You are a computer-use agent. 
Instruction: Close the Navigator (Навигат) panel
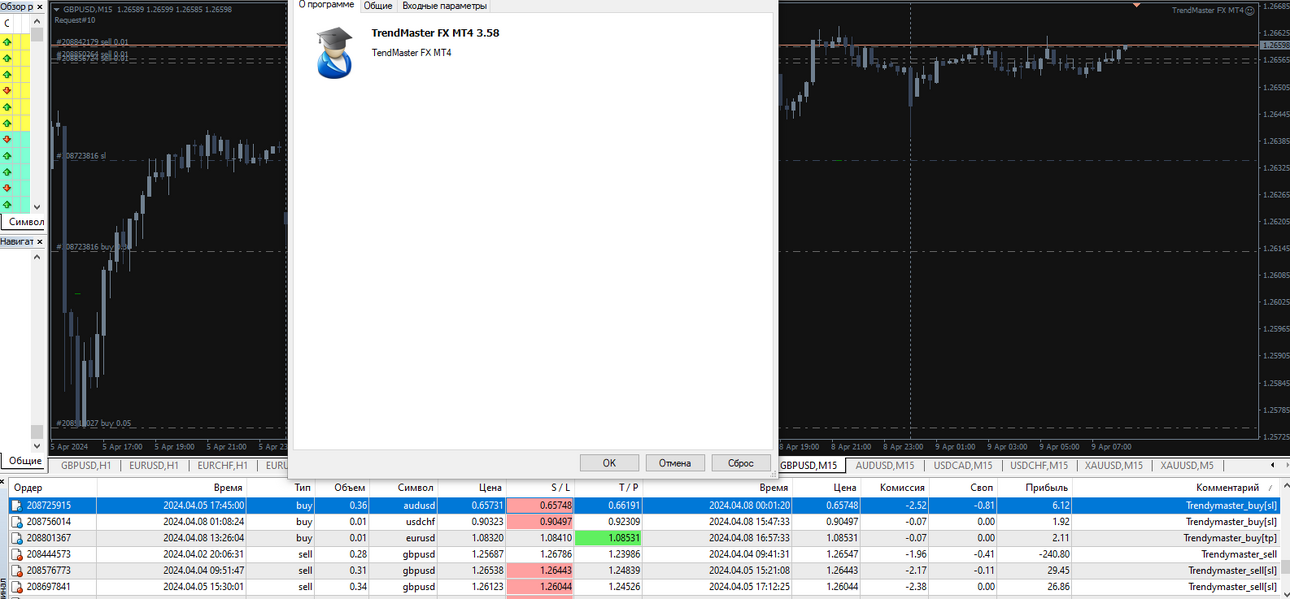click(x=40, y=242)
